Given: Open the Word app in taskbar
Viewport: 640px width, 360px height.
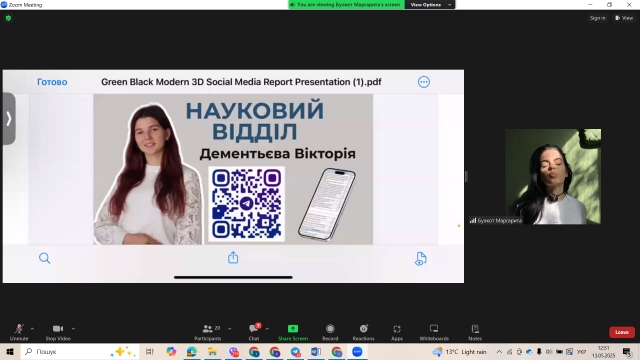Looking at the screenshot, I should click(316, 351).
